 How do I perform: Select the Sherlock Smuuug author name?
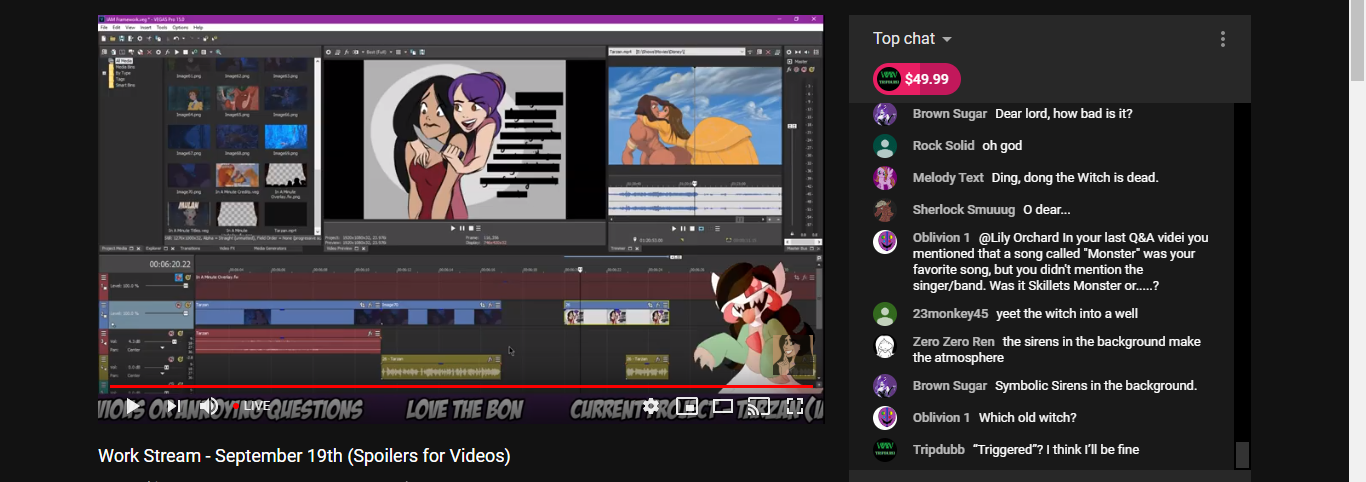[964, 210]
